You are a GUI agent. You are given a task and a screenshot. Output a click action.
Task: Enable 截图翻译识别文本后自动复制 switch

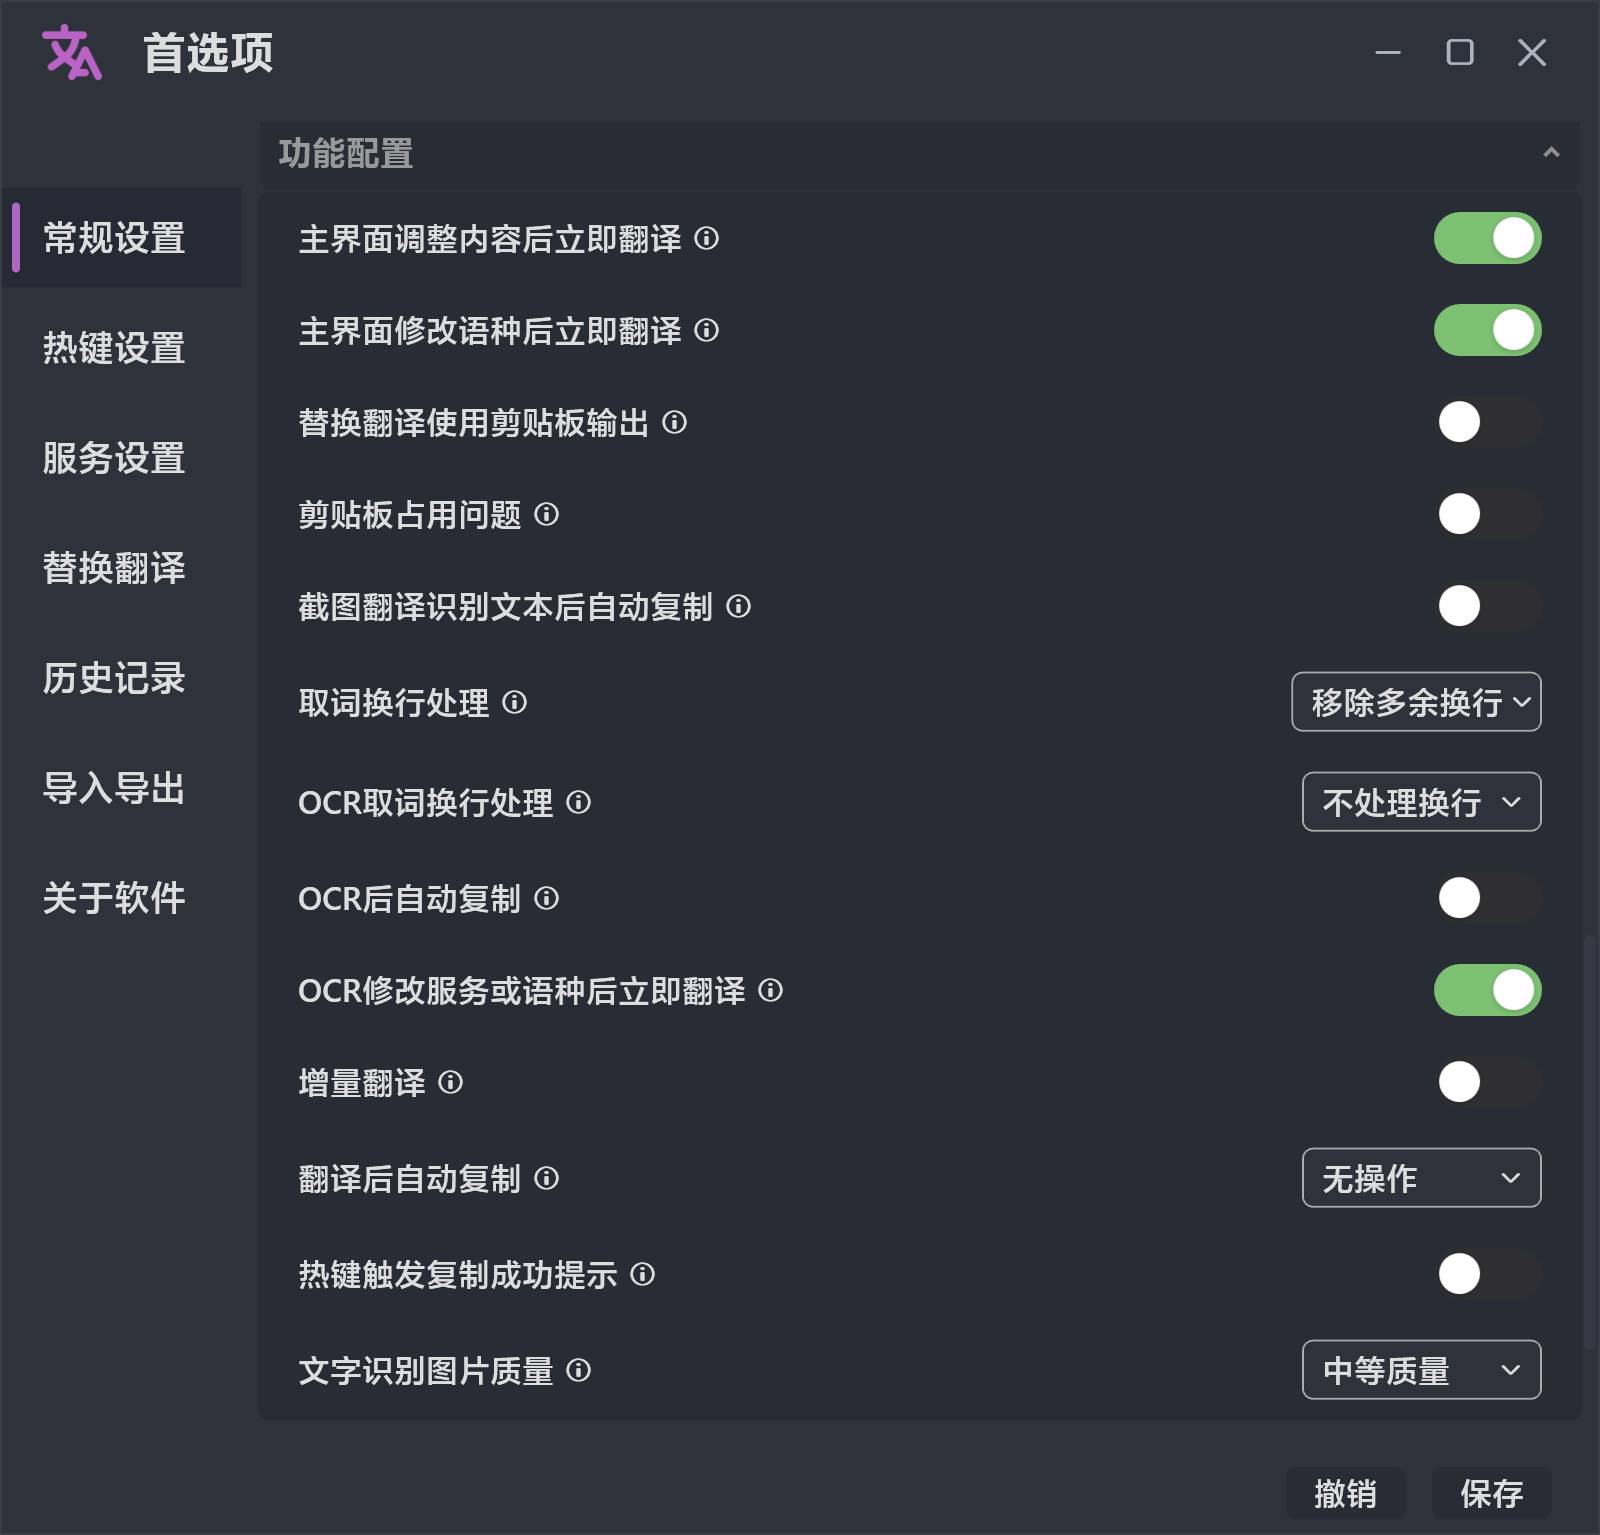(x=1488, y=607)
